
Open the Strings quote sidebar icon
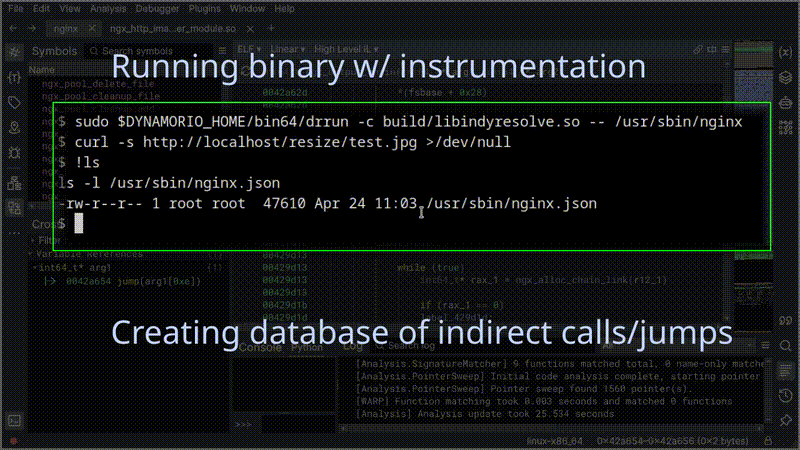pos(786,320)
